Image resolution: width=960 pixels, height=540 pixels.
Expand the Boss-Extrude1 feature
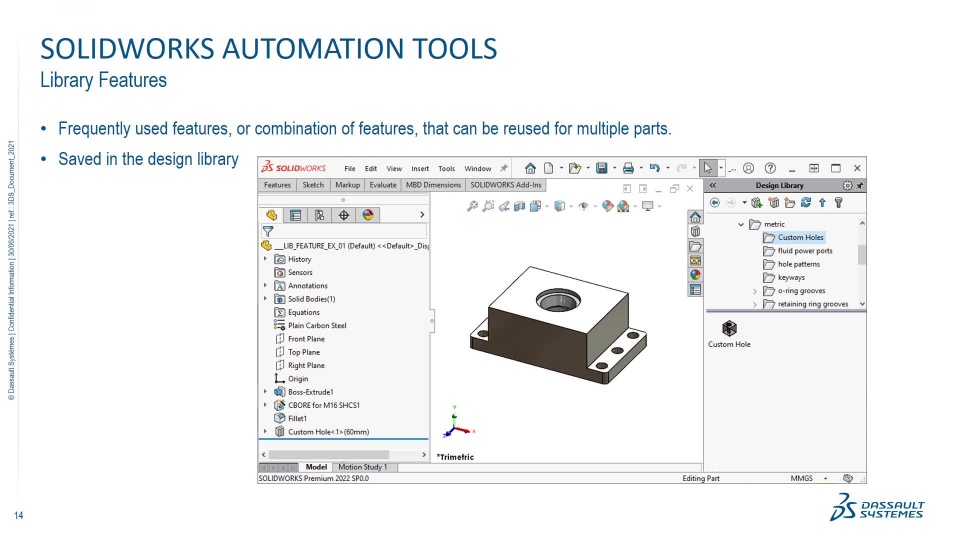(265, 392)
